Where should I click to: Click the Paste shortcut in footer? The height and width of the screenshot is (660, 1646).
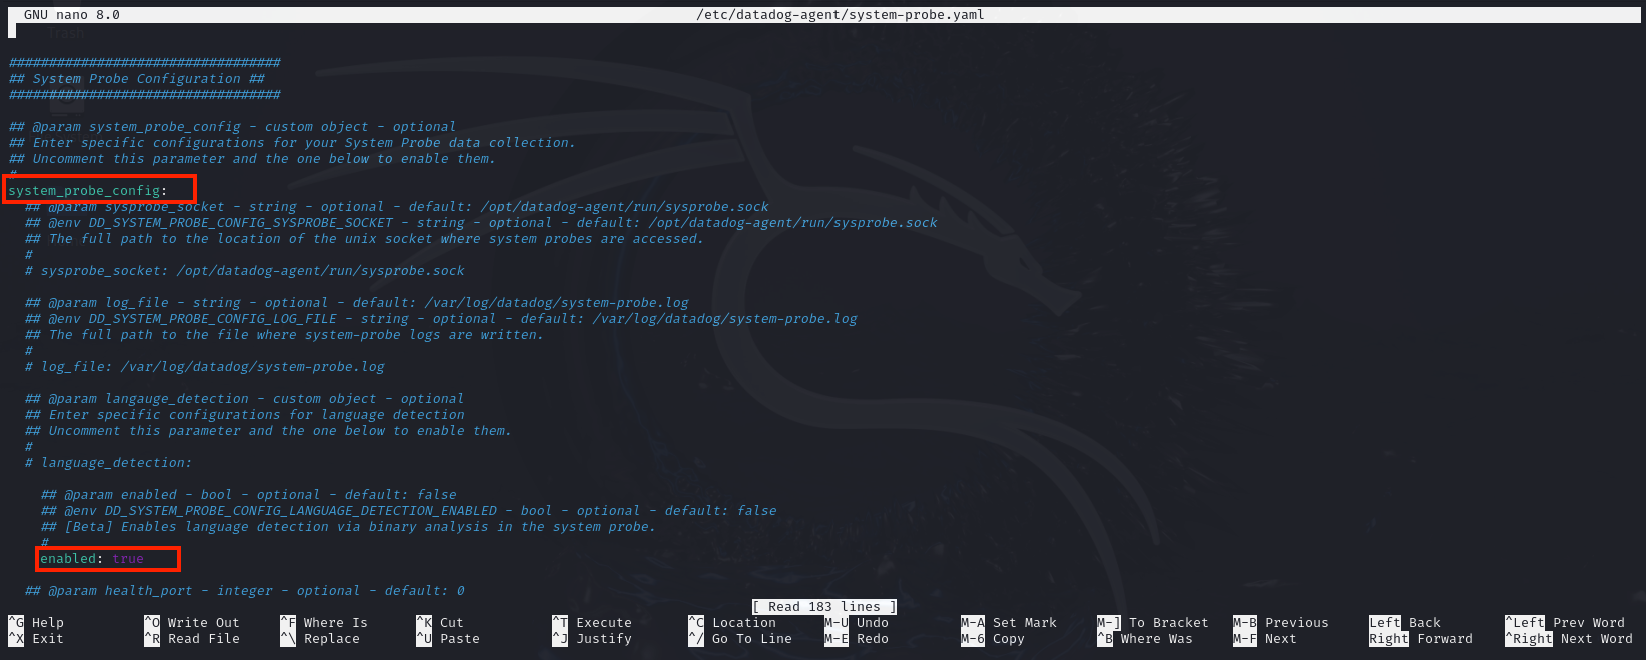click(x=448, y=639)
